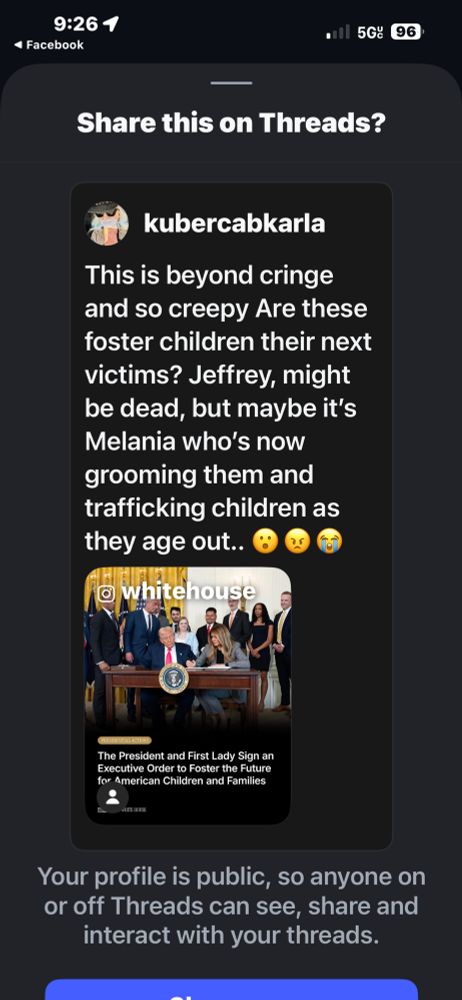Tap the Executive Order headline text
The width and height of the screenshot is (462, 1000).
pyautogui.click(x=185, y=768)
